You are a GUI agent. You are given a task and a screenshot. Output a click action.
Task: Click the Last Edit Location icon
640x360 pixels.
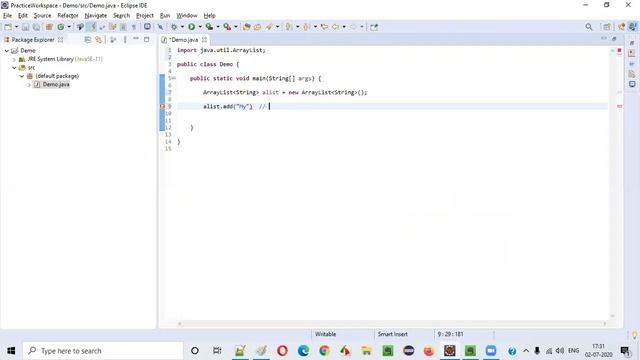pos(324,27)
